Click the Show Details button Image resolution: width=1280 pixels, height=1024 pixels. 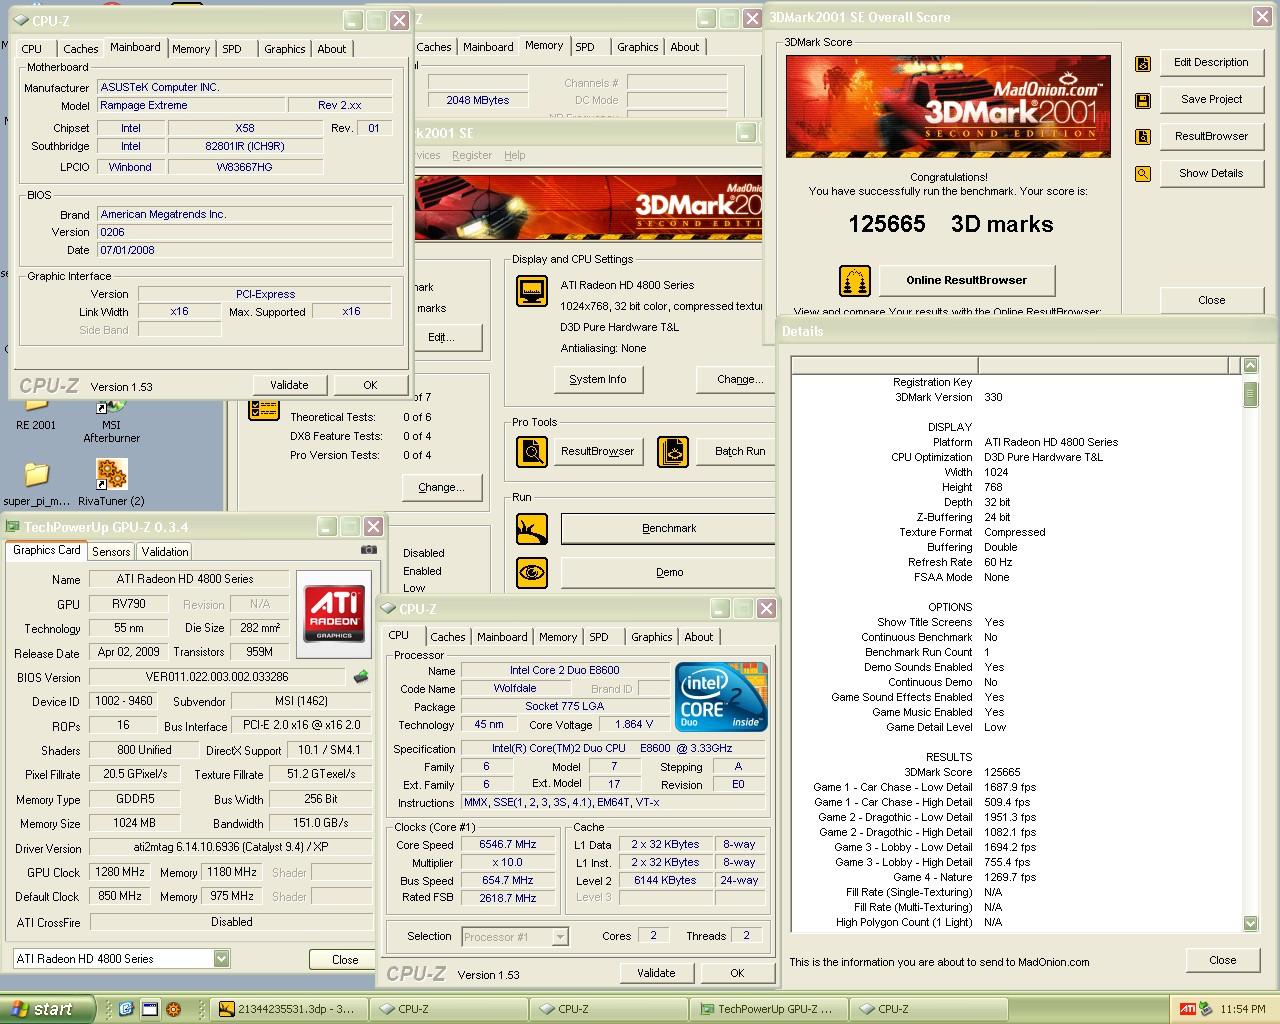coord(1211,173)
